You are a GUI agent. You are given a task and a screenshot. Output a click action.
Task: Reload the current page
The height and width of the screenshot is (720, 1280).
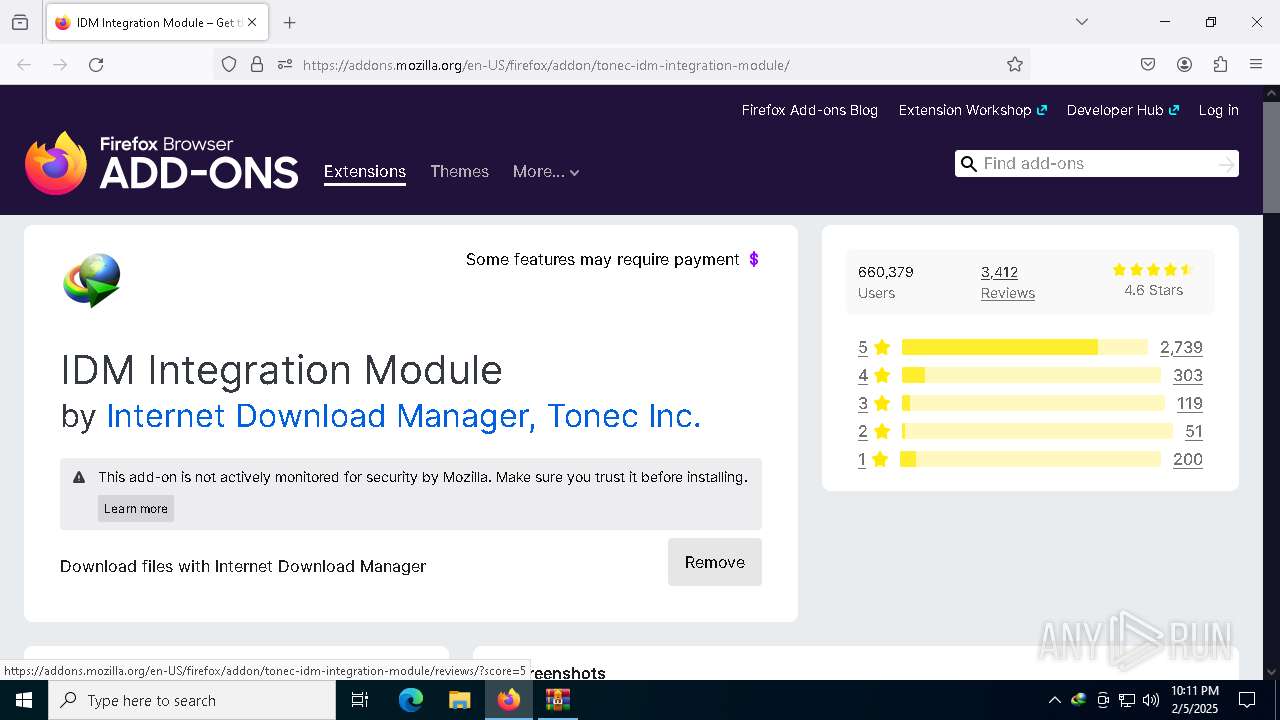pos(96,65)
